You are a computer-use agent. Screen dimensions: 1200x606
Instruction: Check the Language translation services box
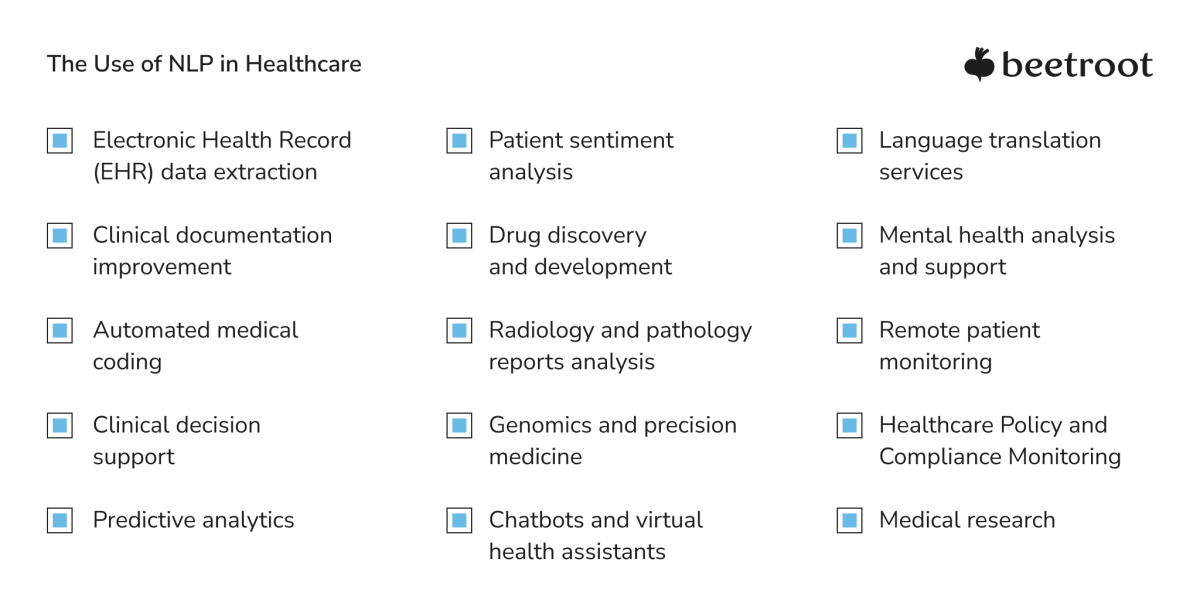tap(849, 141)
